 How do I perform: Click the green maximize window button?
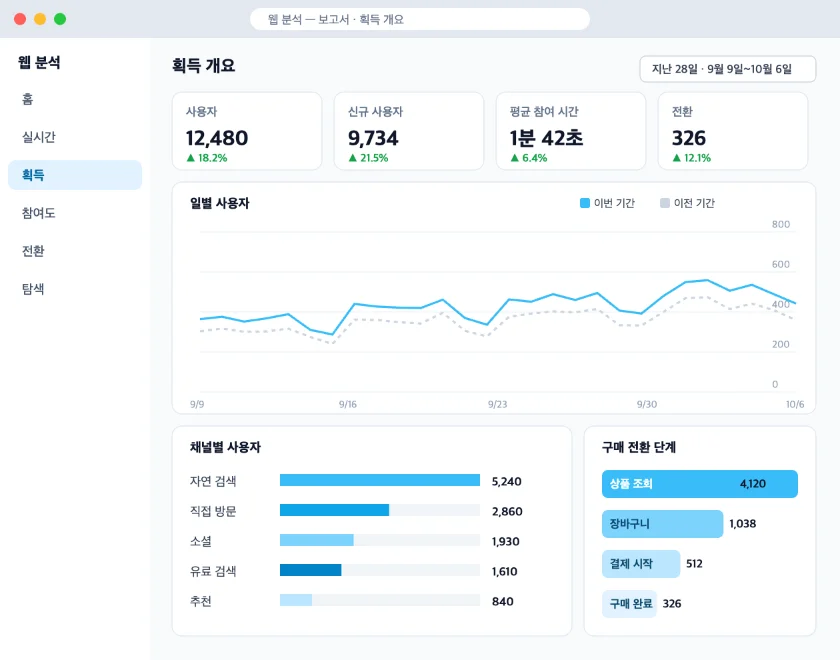pyautogui.click(x=60, y=19)
